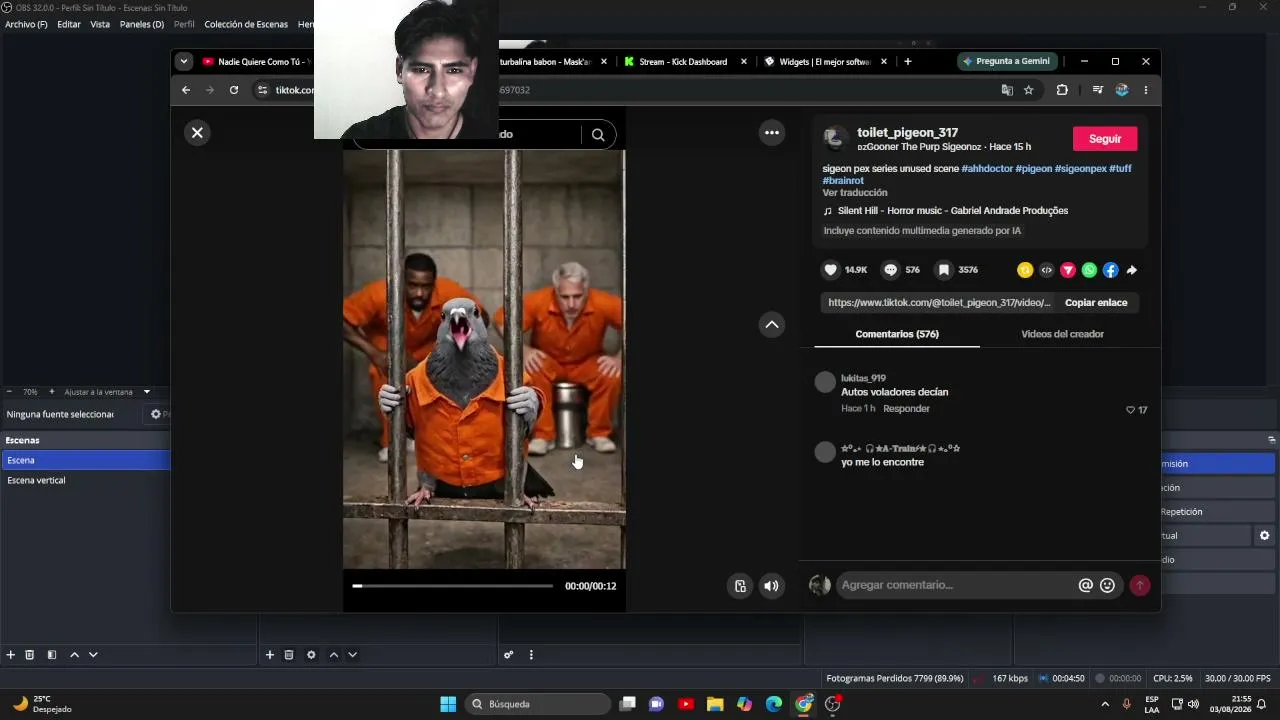This screenshot has height=720, width=1280.
Task: Share the video on Facebook
Action: [x=1110, y=270]
